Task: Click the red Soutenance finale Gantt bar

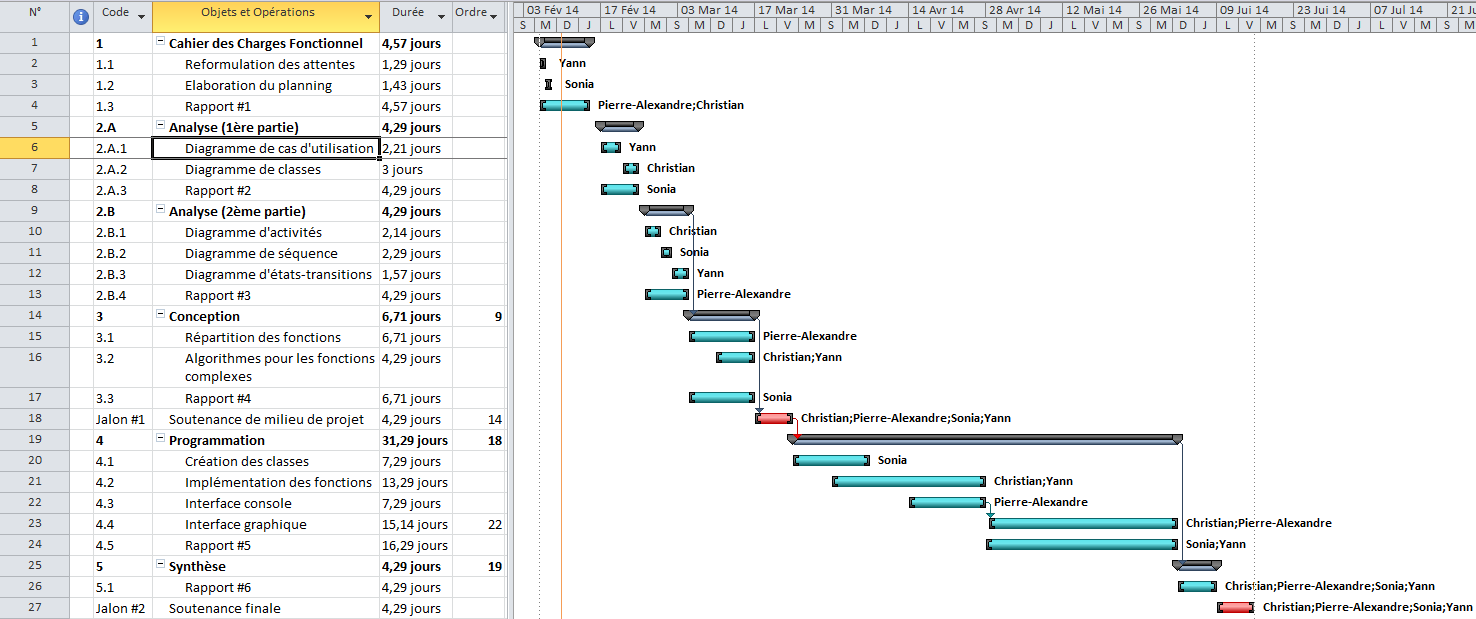Action: [1235, 607]
